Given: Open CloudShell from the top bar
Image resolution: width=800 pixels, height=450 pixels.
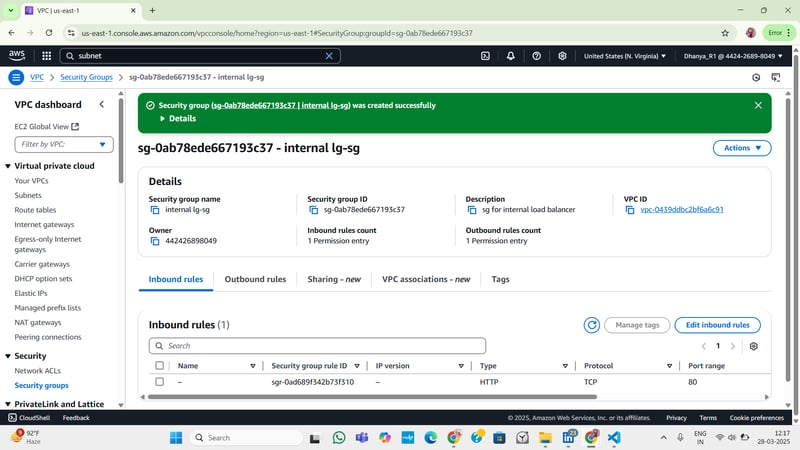Looking at the screenshot, I should pyautogui.click(x=485, y=56).
